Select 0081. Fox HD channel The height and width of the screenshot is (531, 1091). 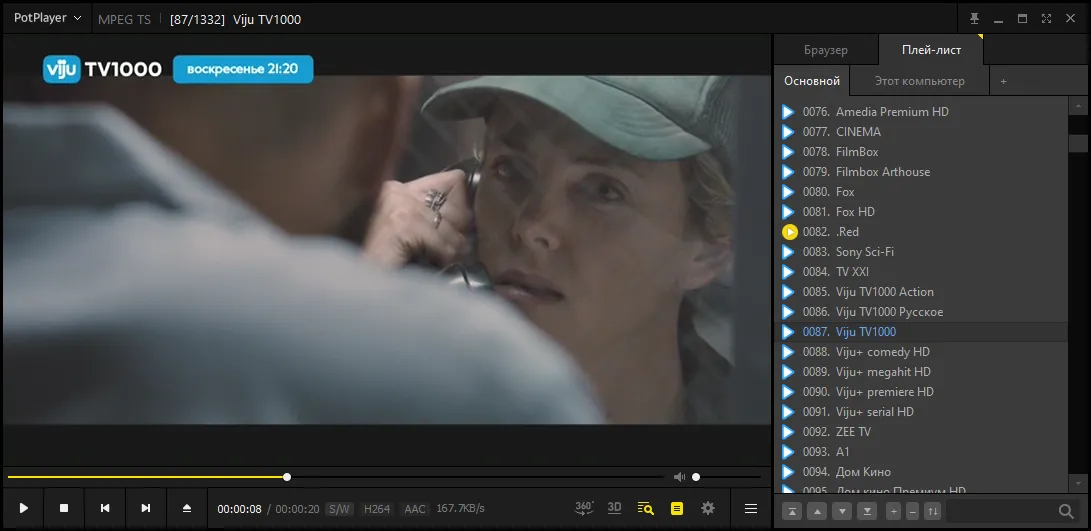click(921, 212)
